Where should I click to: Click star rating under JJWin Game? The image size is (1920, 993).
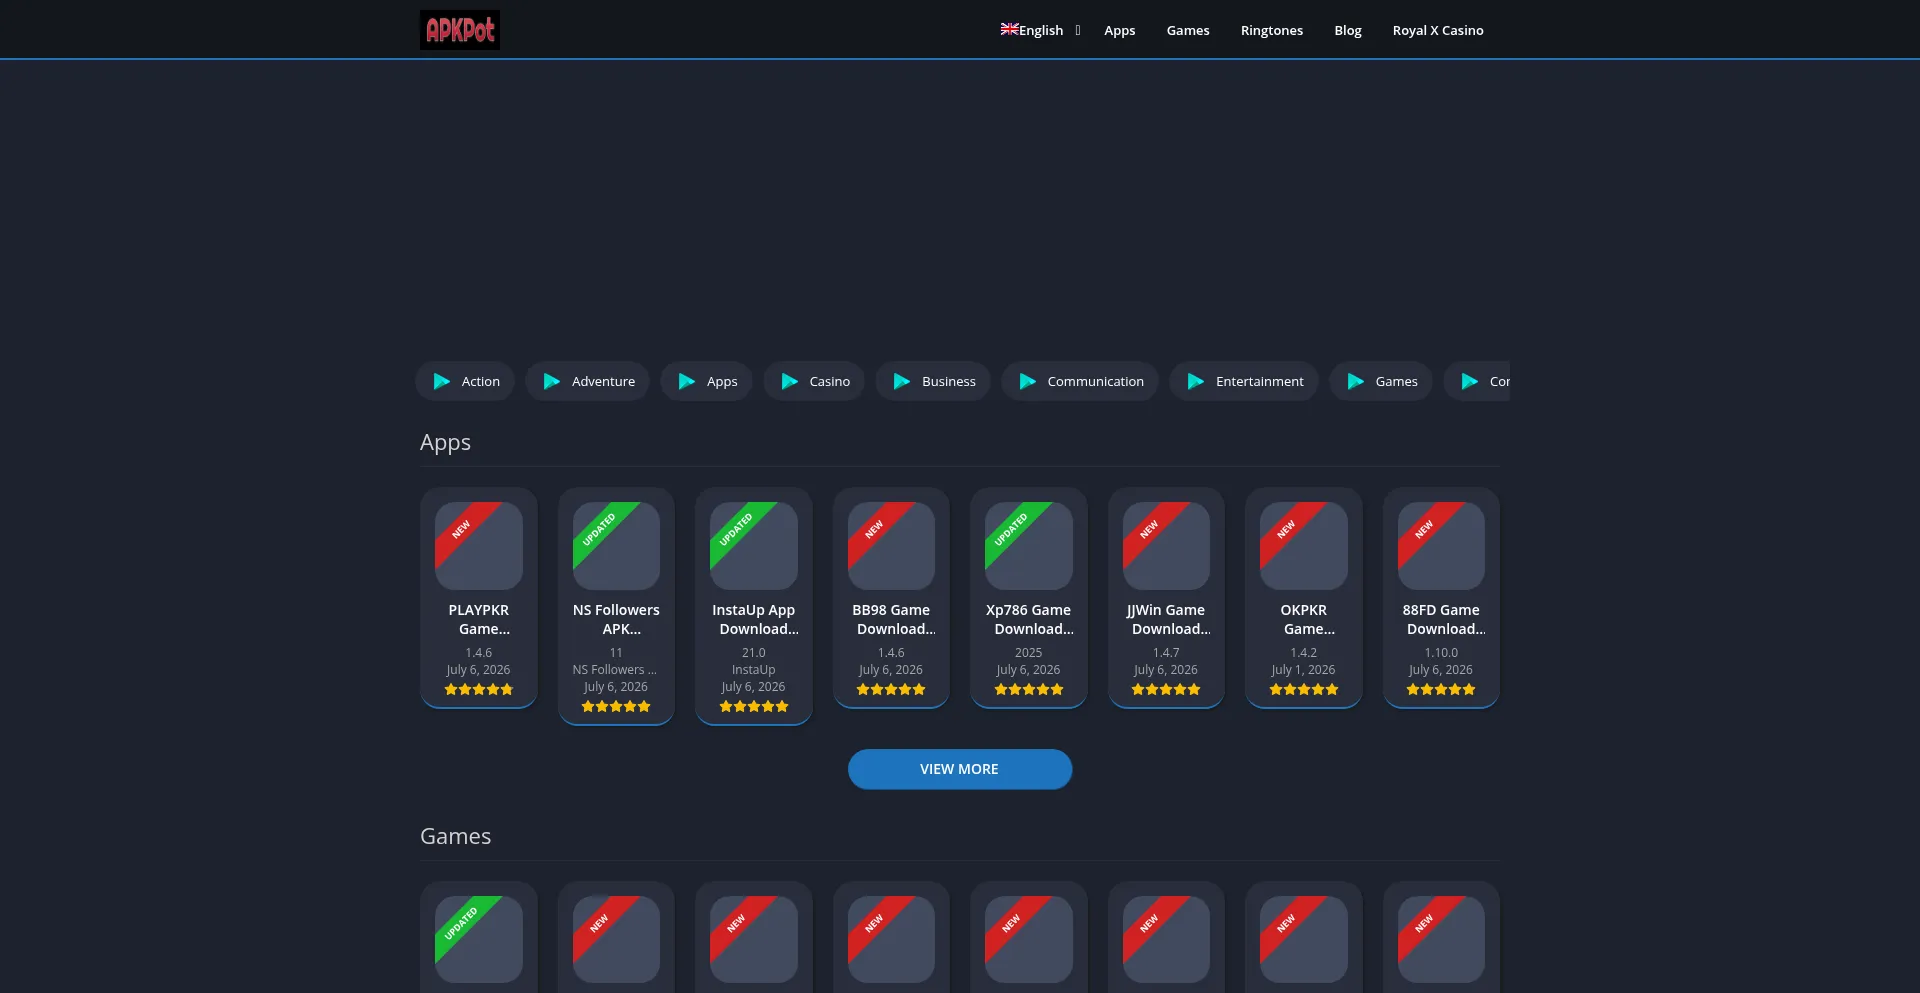1166,689
